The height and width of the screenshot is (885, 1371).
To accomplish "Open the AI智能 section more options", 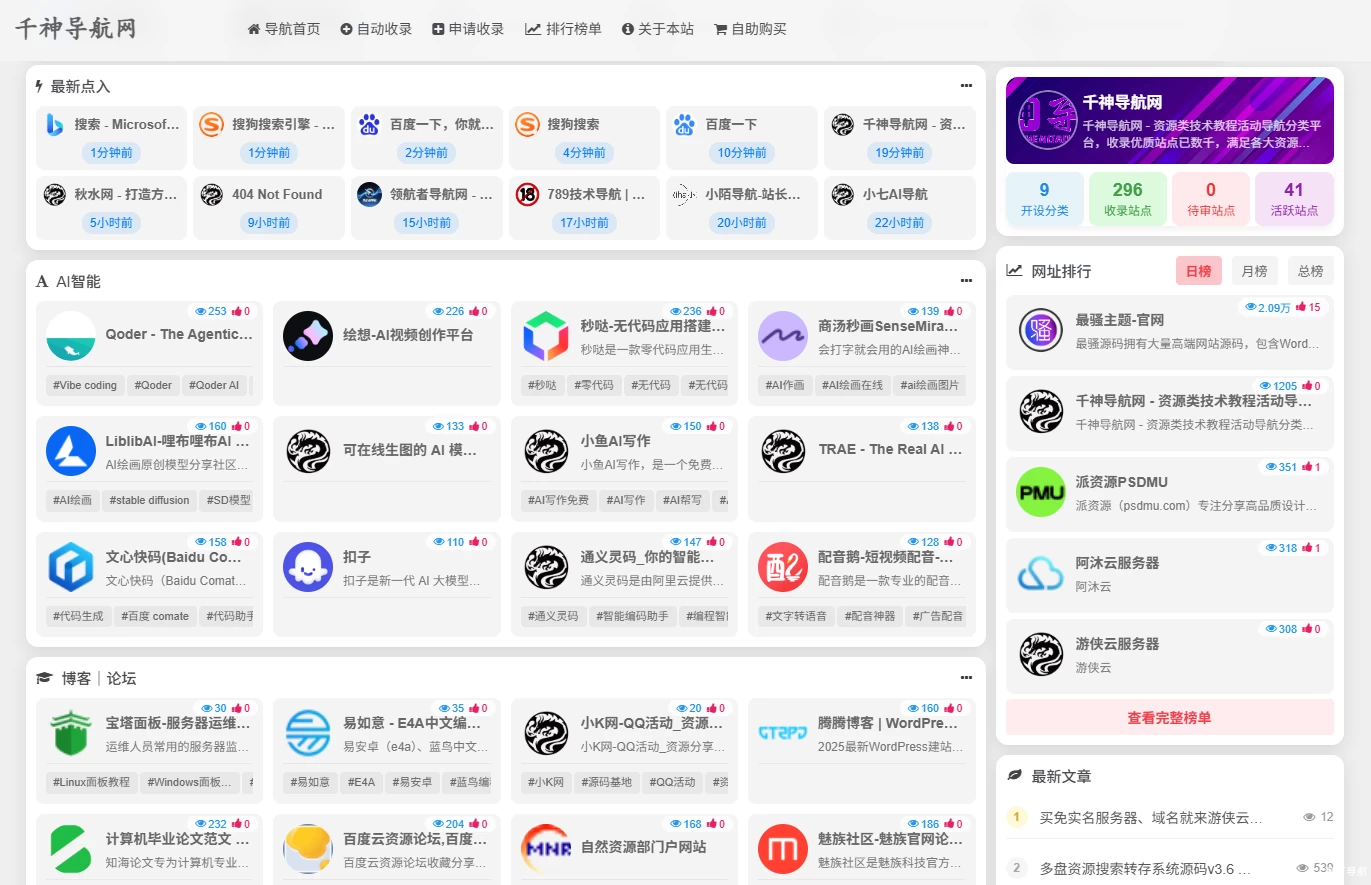I will 966,280.
